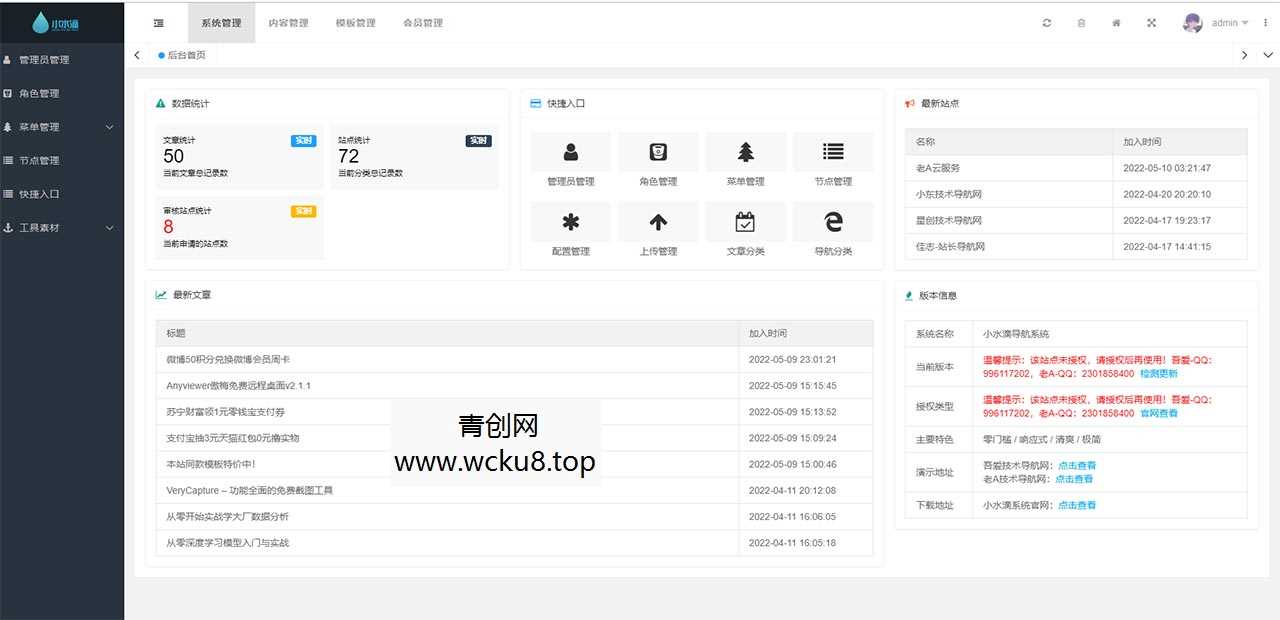Click the fullscreen icon in the top toolbar
This screenshot has width=1280, height=620.
[1151, 21]
